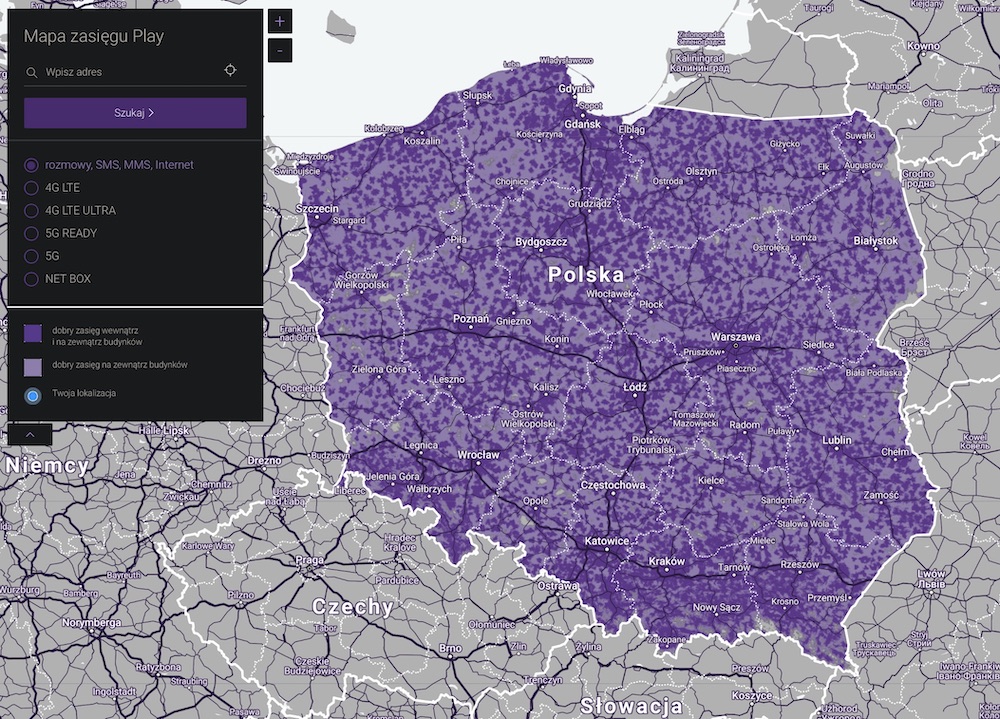The height and width of the screenshot is (719, 1000).
Task: Click the Łódź label on the map
Action: tap(635, 387)
